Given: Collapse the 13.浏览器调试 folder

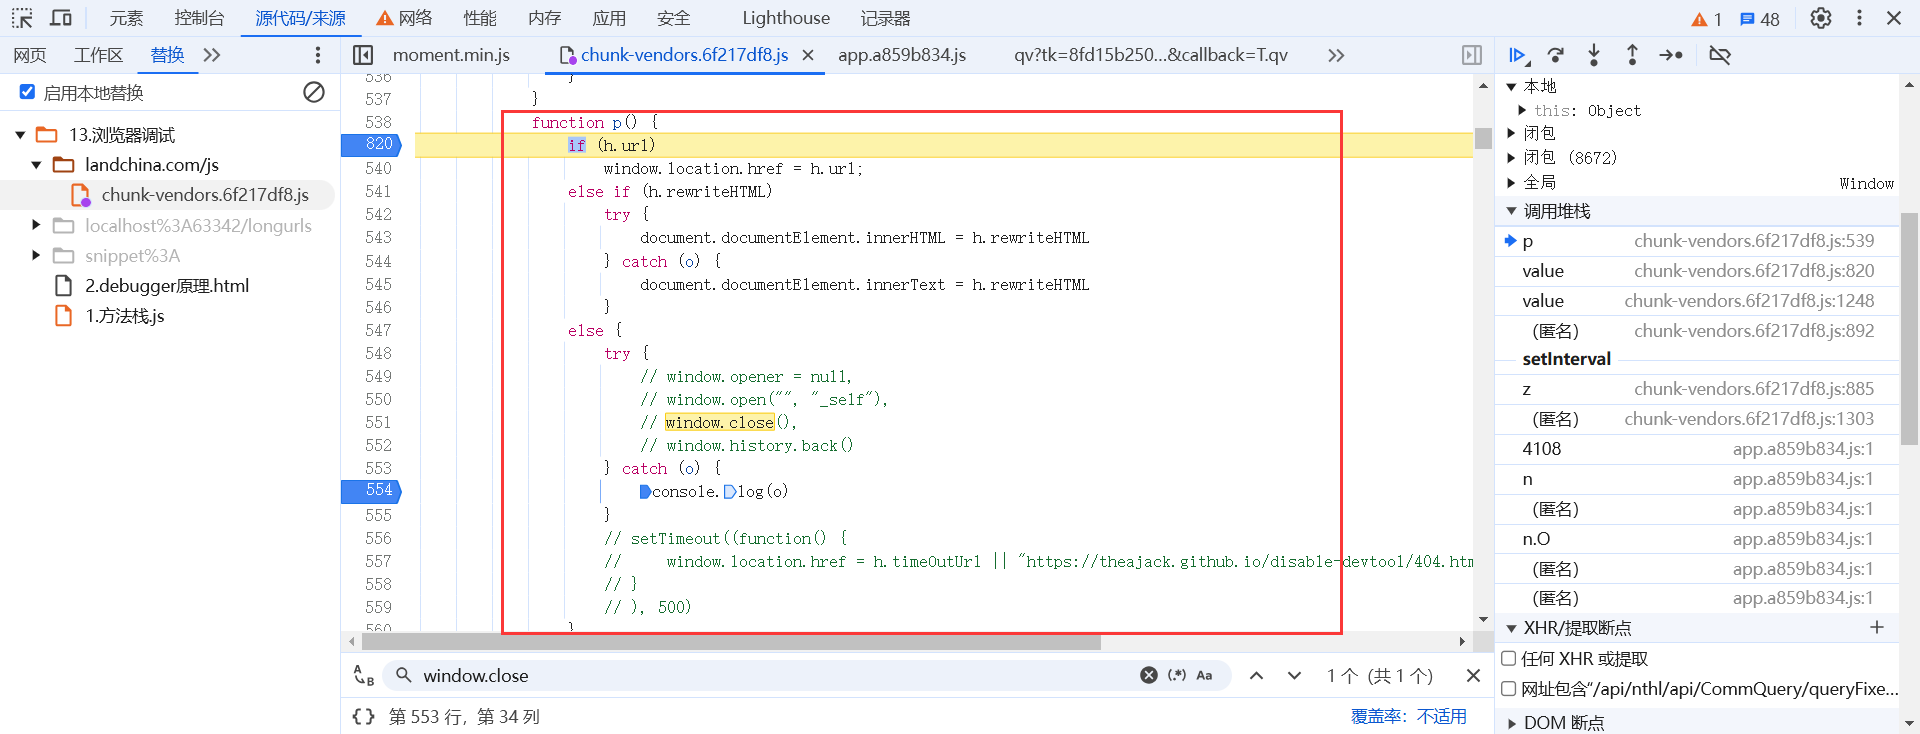Looking at the screenshot, I should pyautogui.click(x=20, y=135).
